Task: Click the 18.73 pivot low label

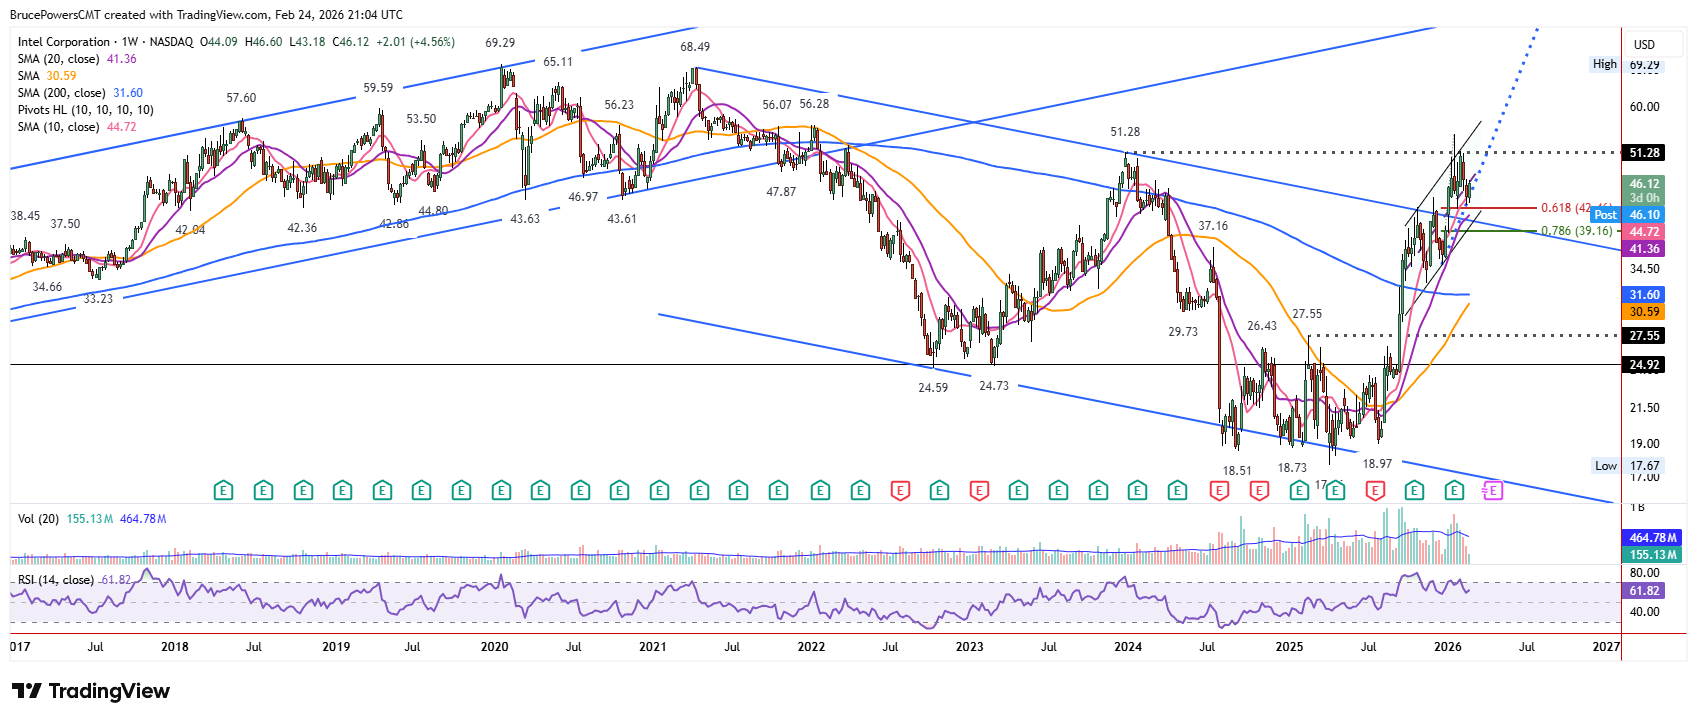Action: click(1292, 468)
